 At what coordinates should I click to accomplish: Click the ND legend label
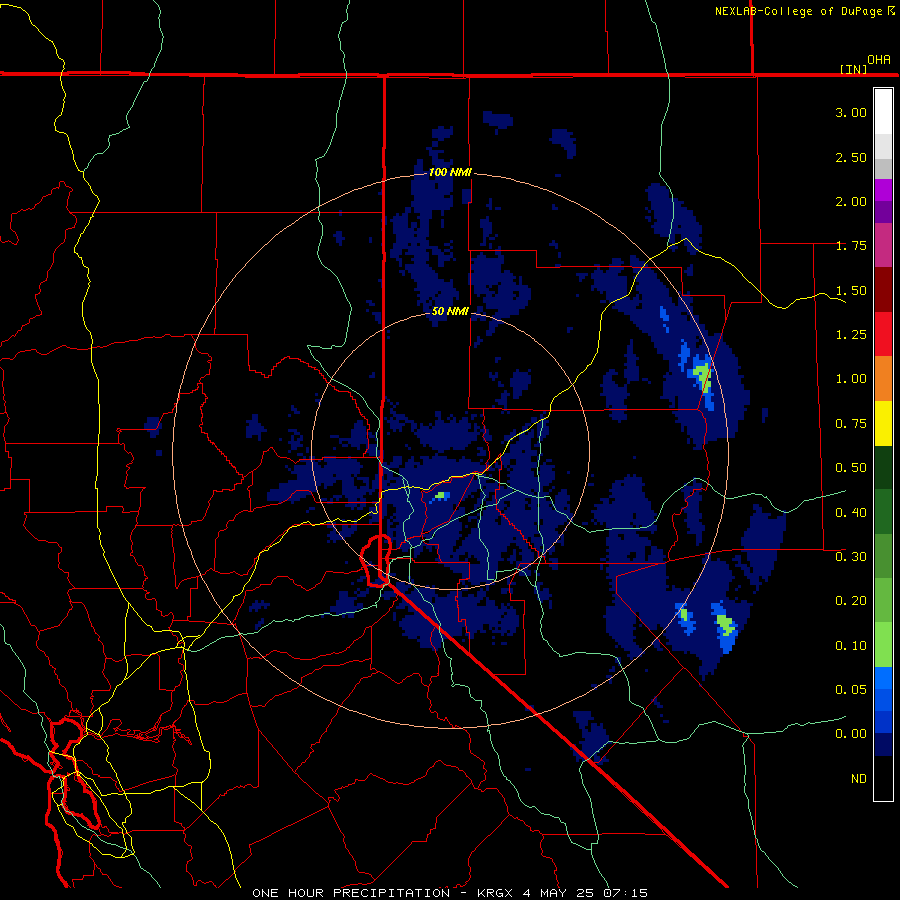859,779
